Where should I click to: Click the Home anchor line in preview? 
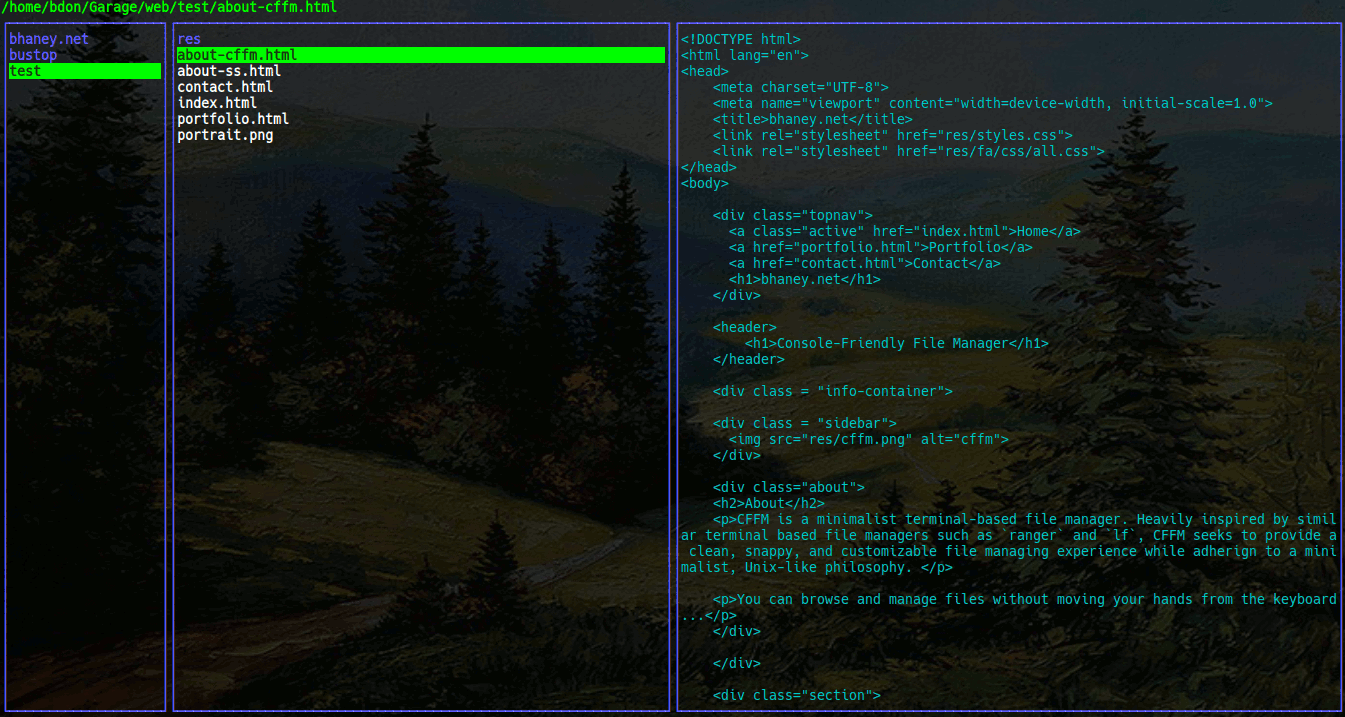tap(904, 231)
